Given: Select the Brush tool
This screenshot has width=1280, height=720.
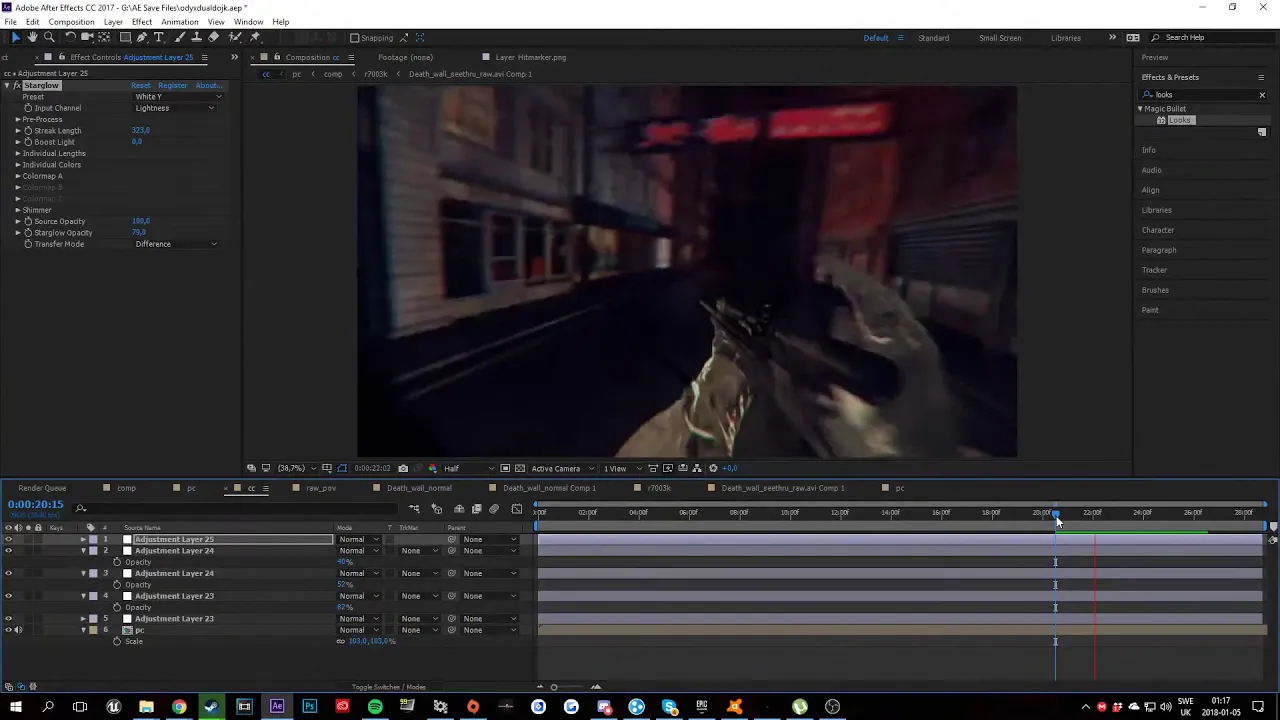Looking at the screenshot, I should click(x=180, y=37).
